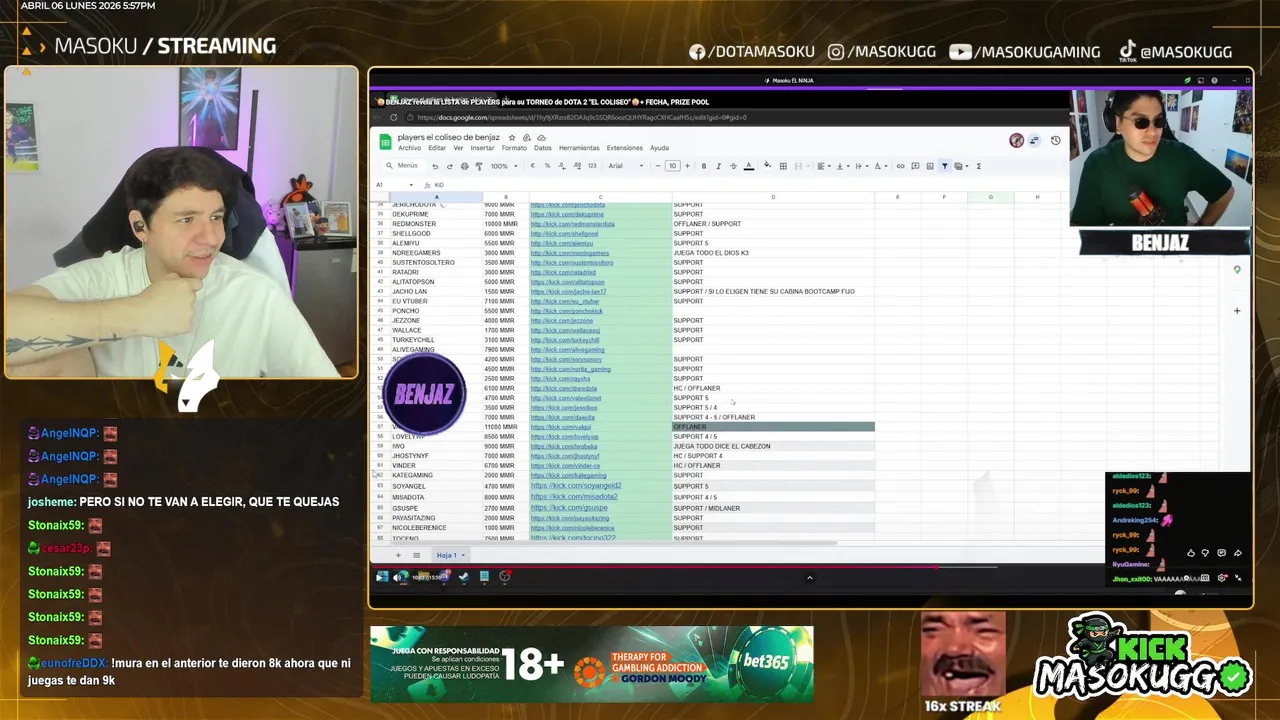Click the font size field showing 10
Screen dimensions: 1280x720
pyautogui.click(x=672, y=166)
